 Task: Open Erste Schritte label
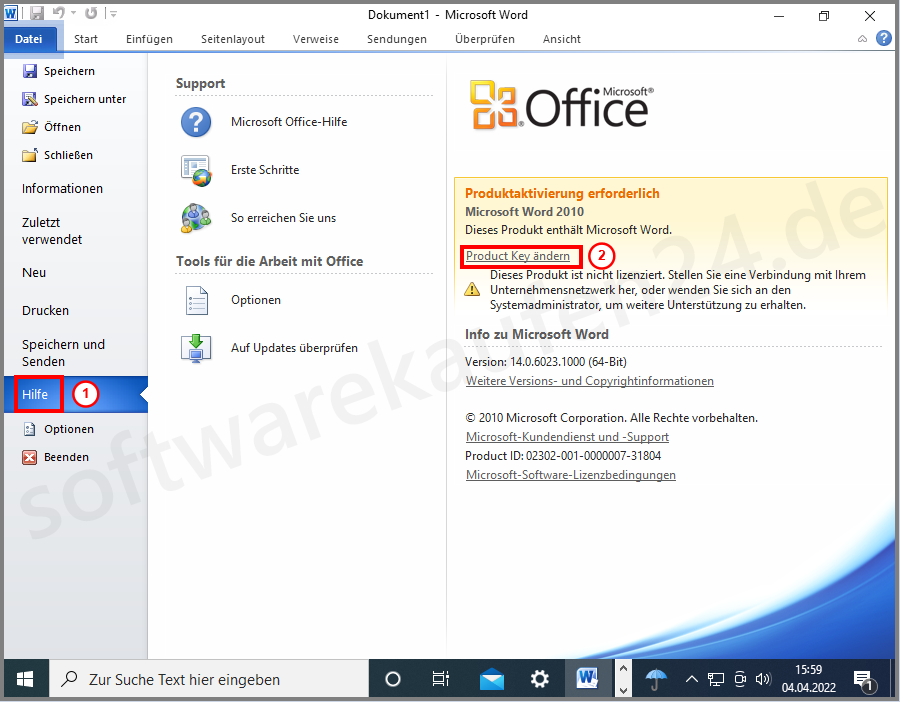coord(265,170)
